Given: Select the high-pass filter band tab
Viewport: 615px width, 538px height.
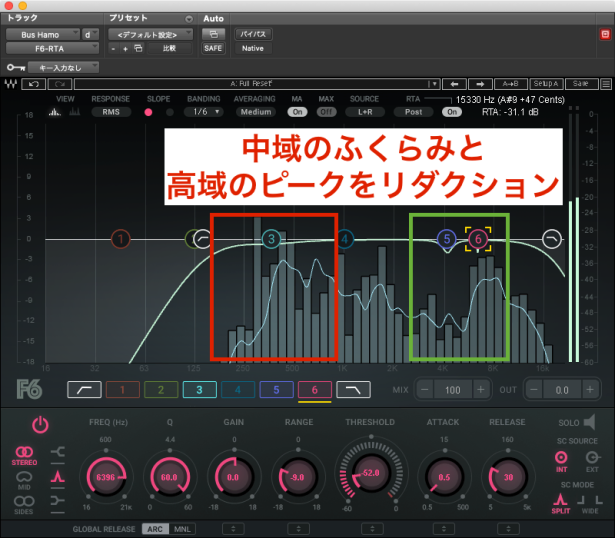Looking at the screenshot, I should coord(84,390).
